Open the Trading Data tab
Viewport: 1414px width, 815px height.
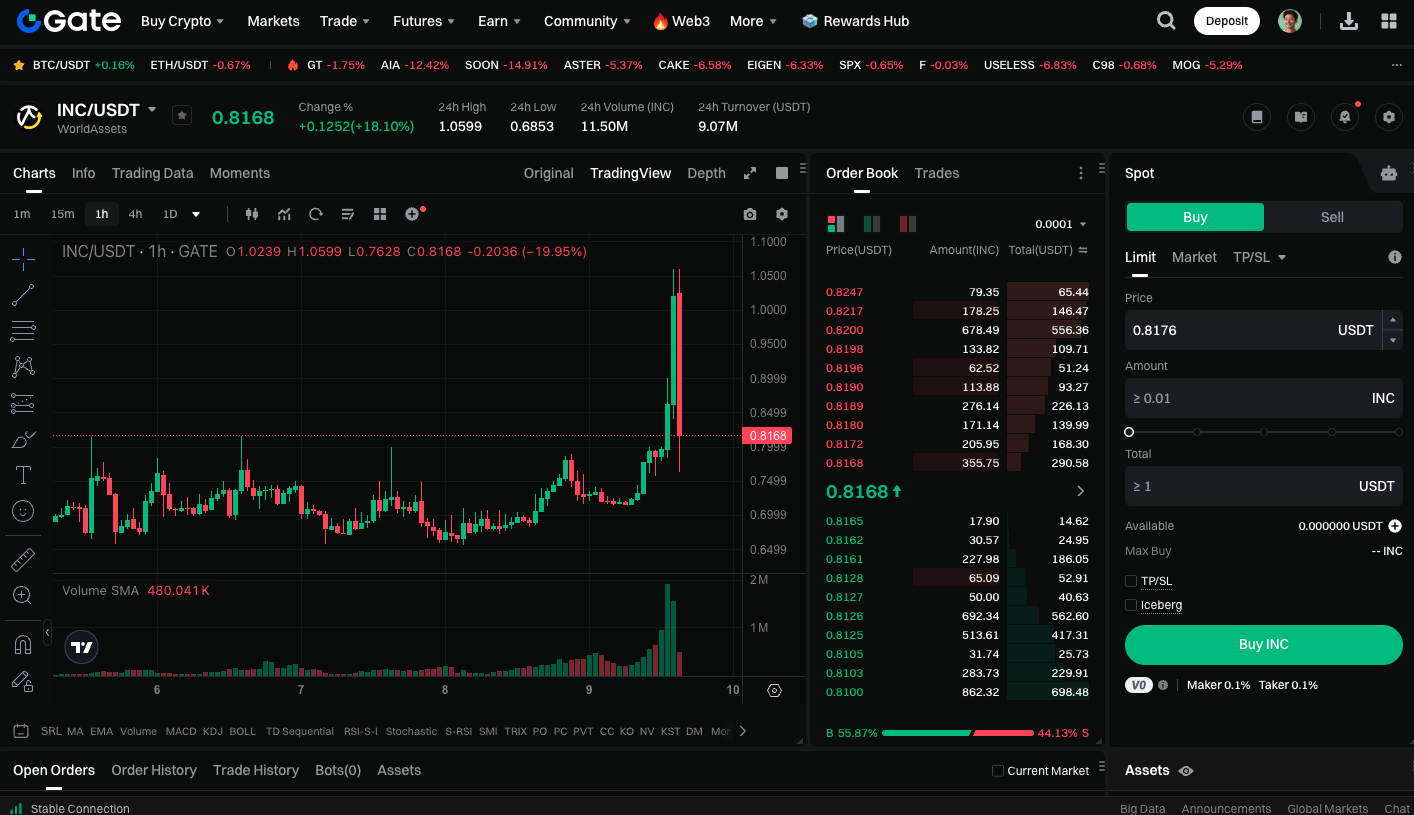point(153,173)
